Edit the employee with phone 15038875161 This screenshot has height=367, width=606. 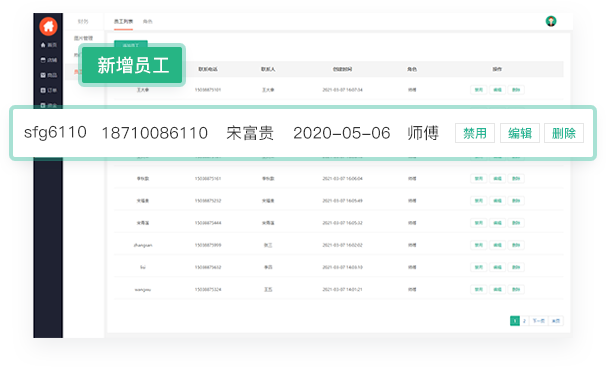click(x=497, y=178)
